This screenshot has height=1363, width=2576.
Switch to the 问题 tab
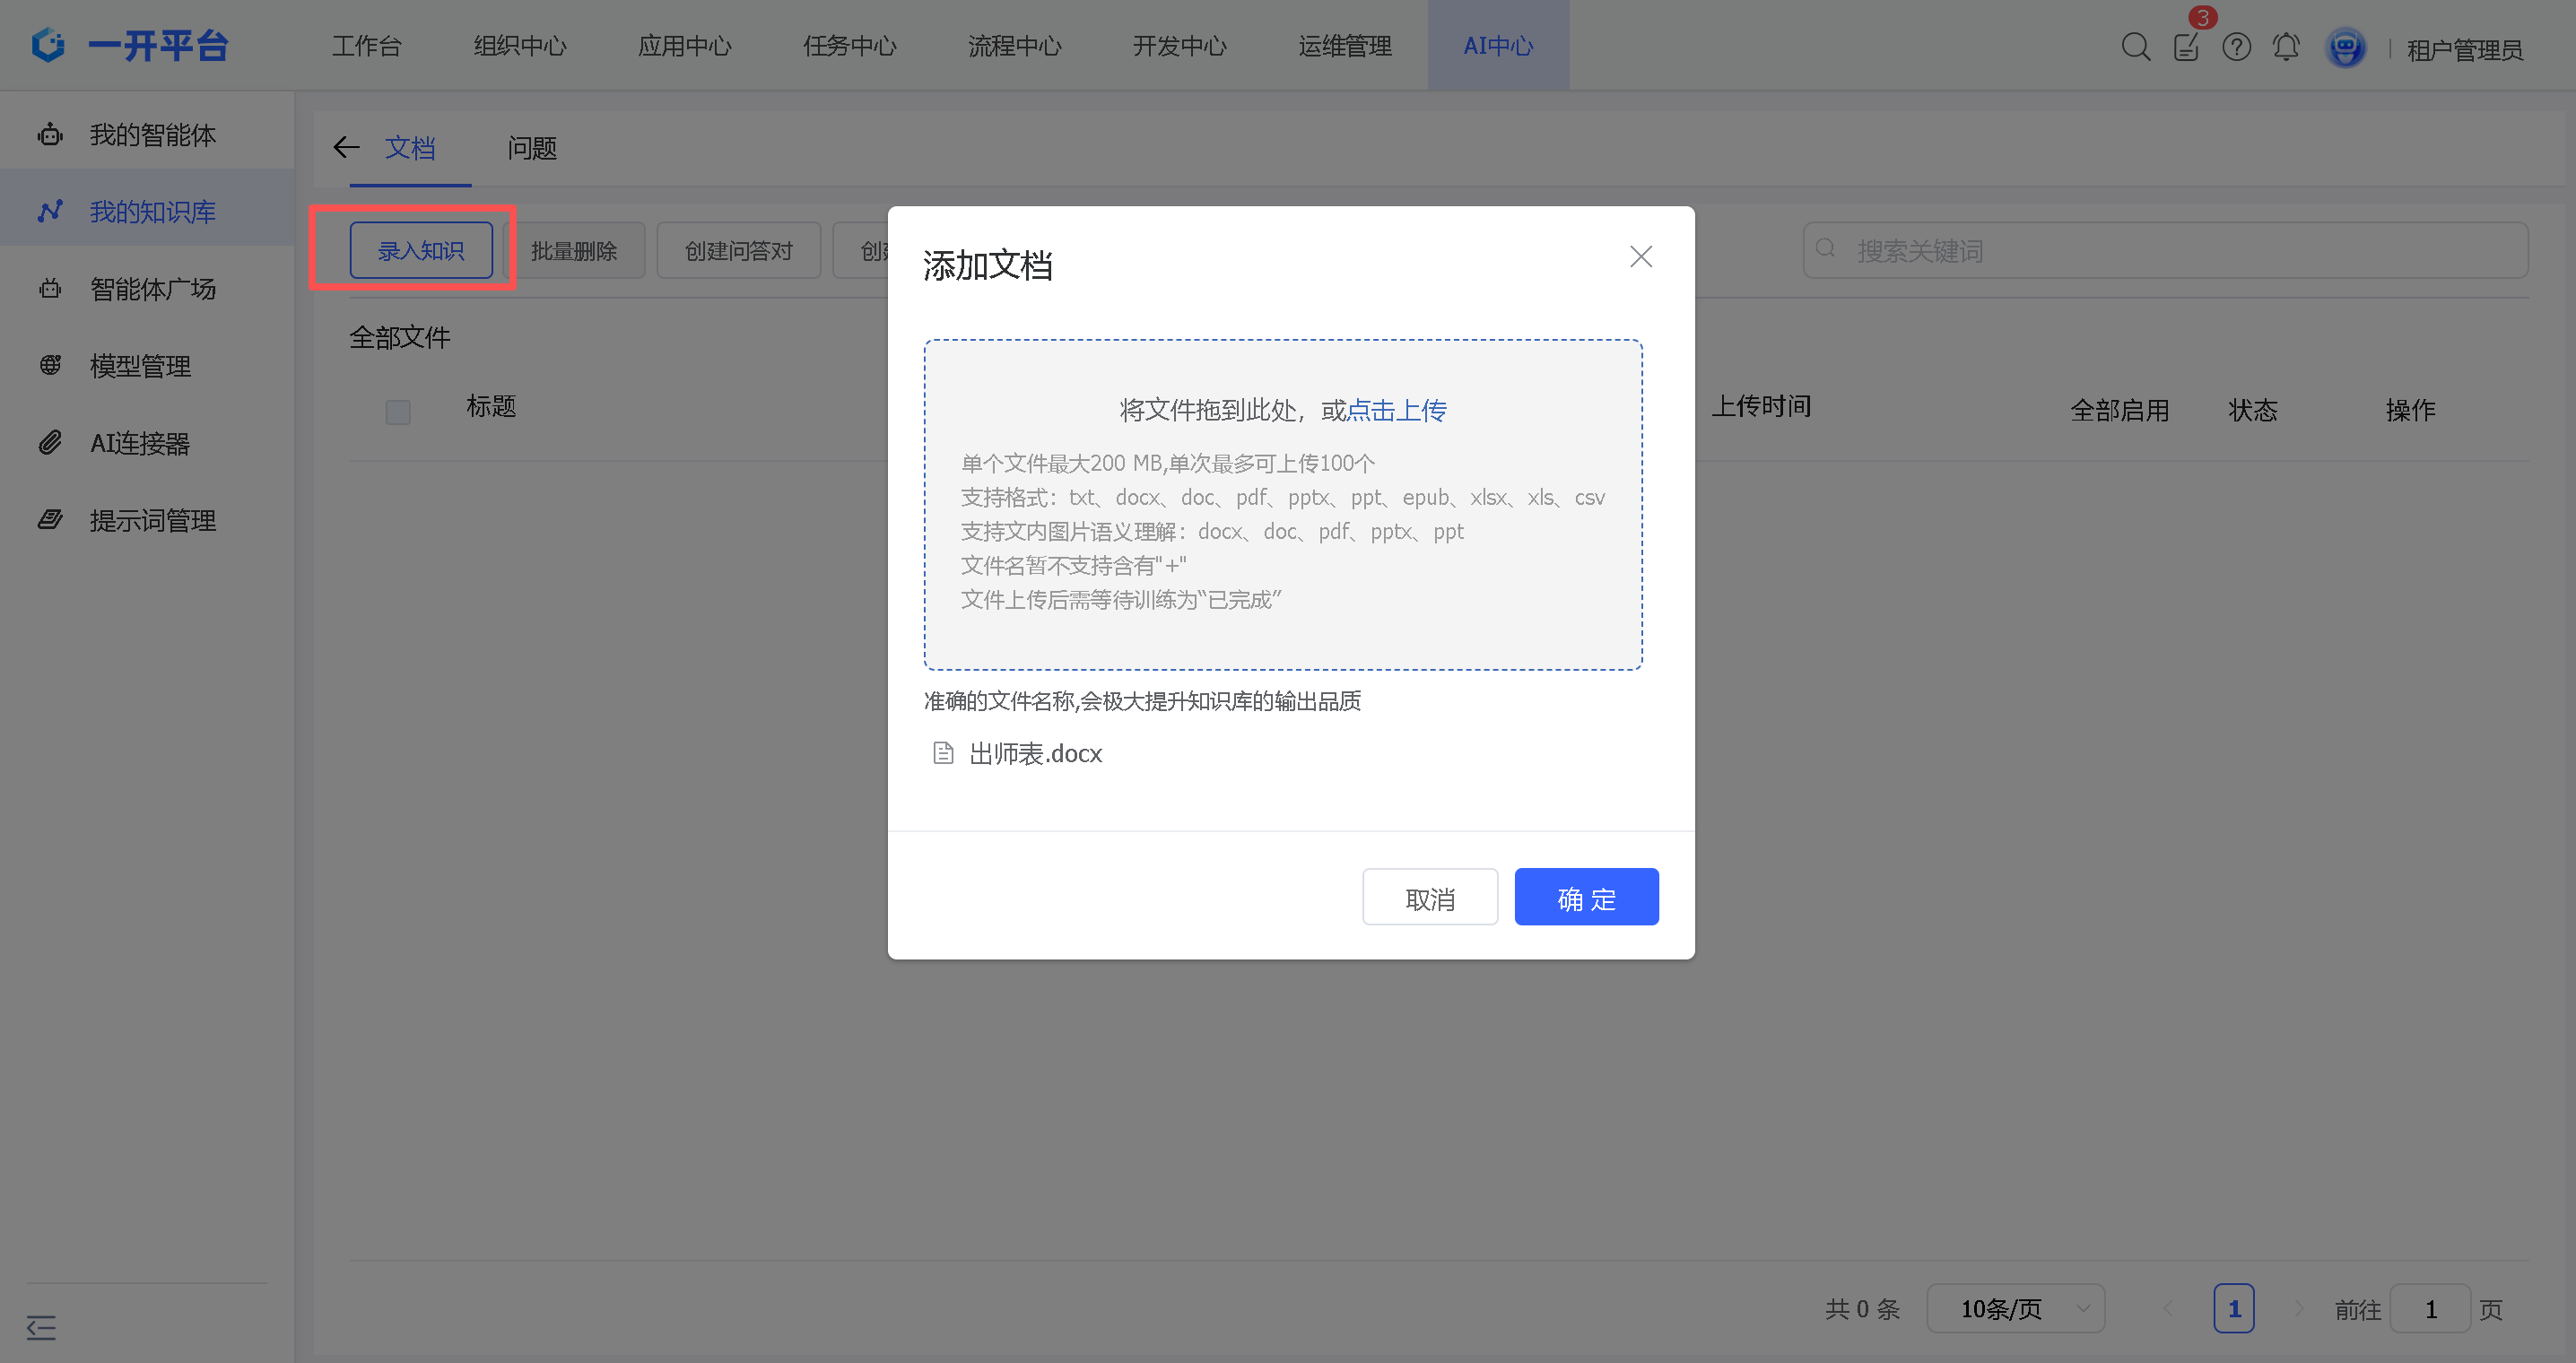pyautogui.click(x=531, y=149)
